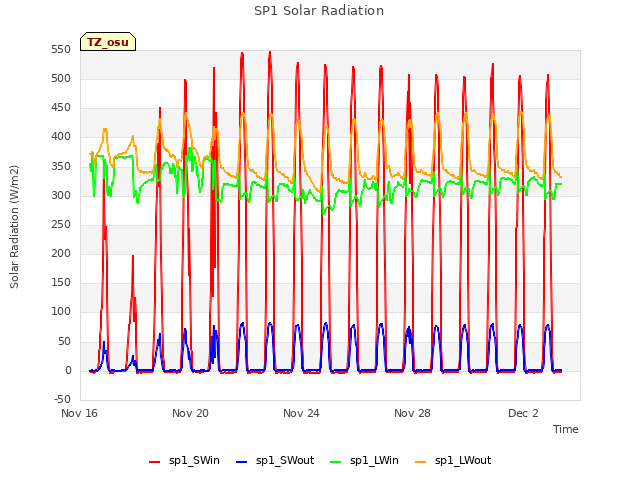The height and width of the screenshot is (480, 640).
Task: Select the chart title SP1 Solar Radiation
Action: (319, 11)
